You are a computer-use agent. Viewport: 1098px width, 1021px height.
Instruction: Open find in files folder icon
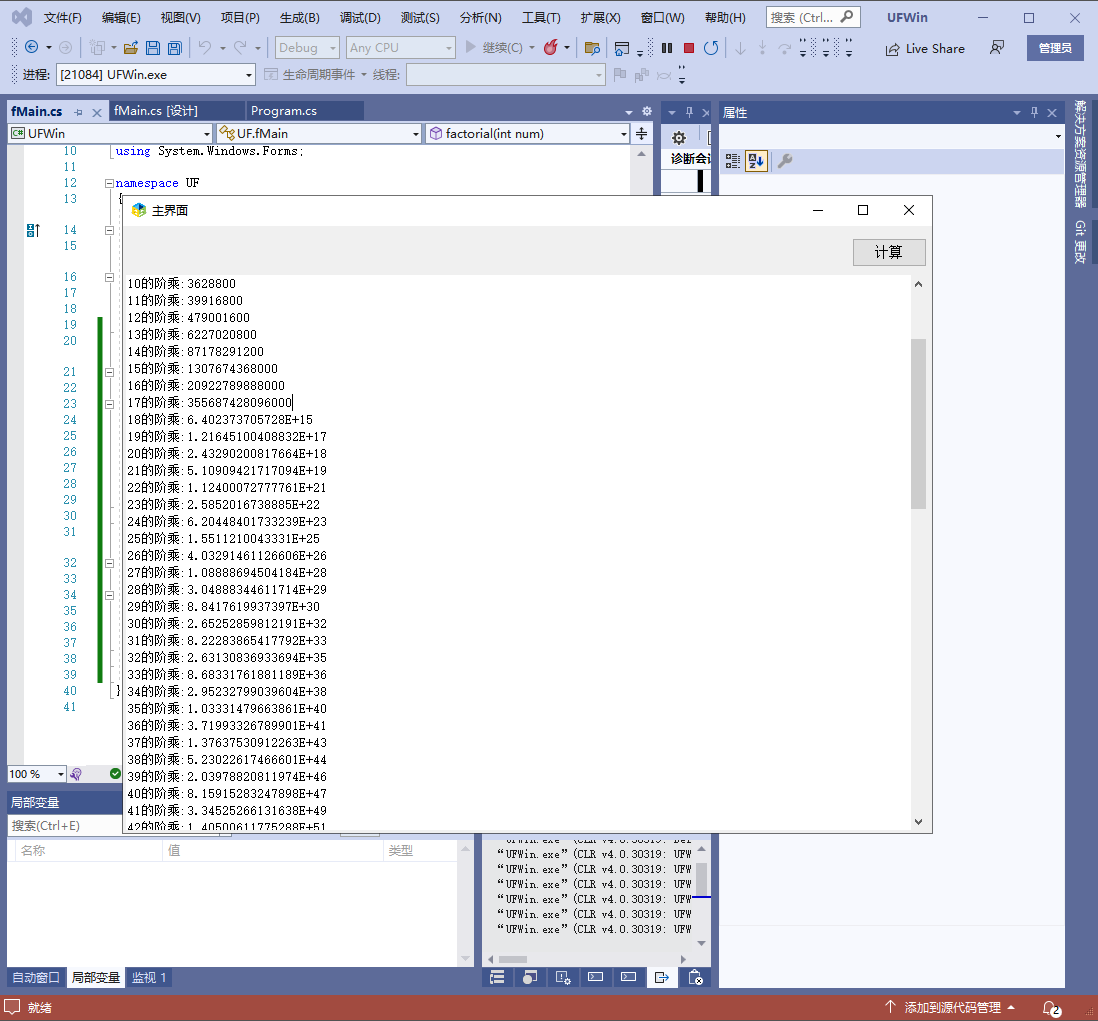point(592,48)
